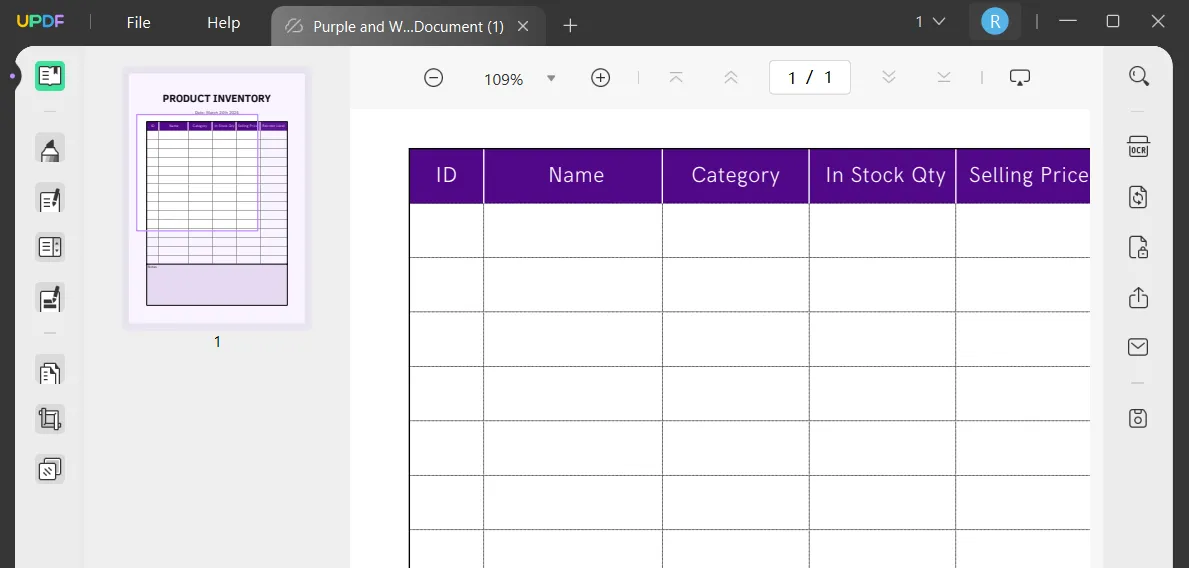Start slideshow presentation mode
Screen dimensions: 1189x568
(1020, 77)
